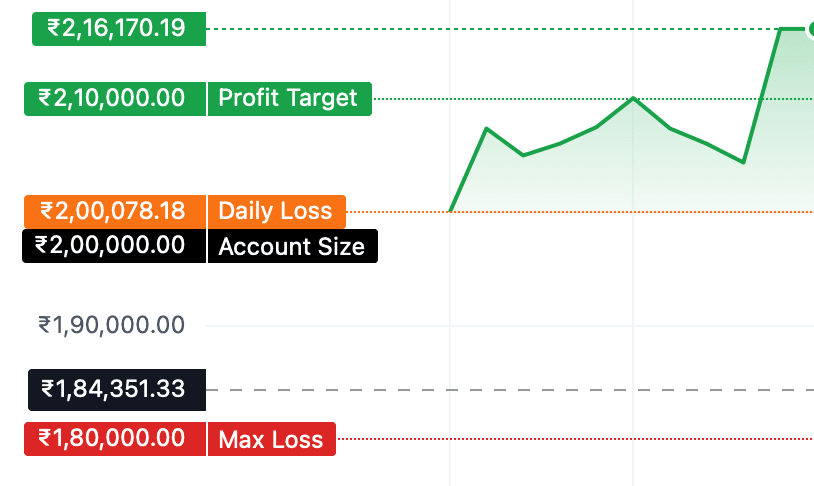Select the Max Loss label
The width and height of the screenshot is (814, 486).
(271, 438)
